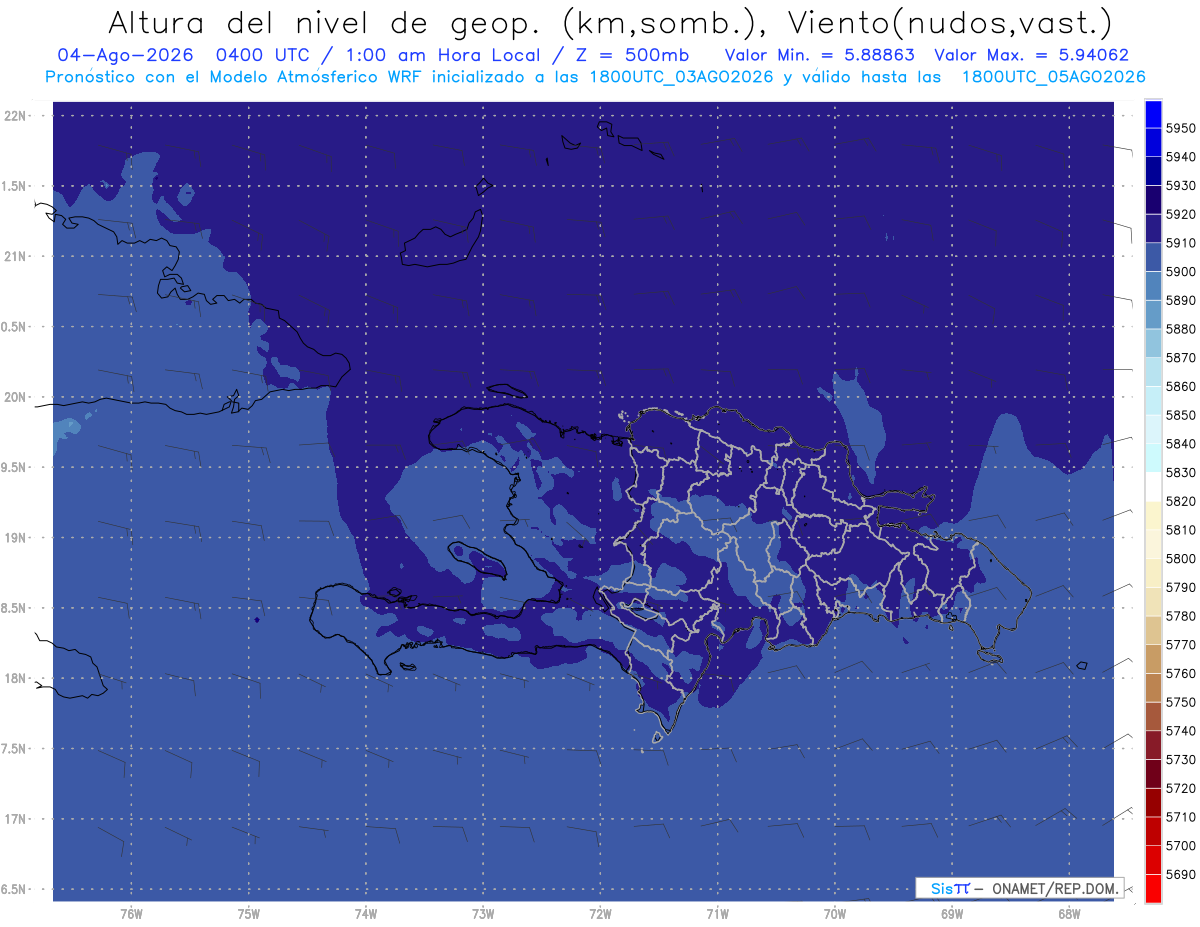Click the brown swatch between 5750 and 5760
The image size is (1200, 927).
[1153, 688]
